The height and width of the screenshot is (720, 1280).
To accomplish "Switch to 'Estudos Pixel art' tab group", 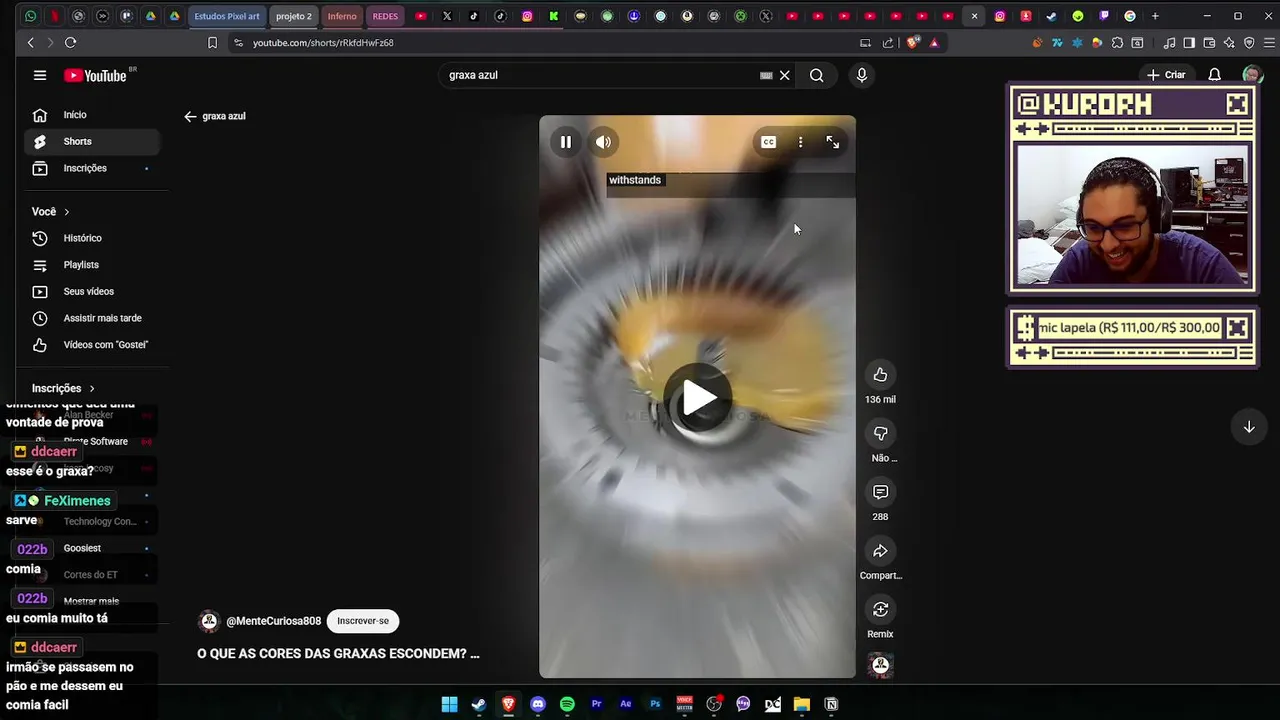I will click(226, 16).
